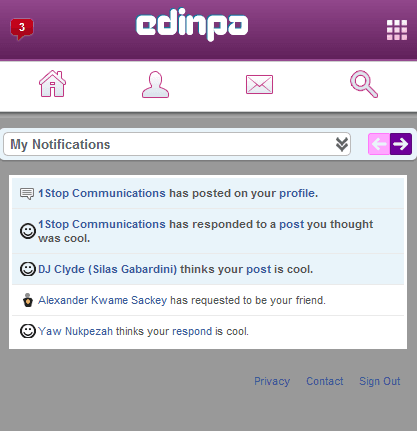
Task: Click the edinpa logo
Action: tap(192, 25)
